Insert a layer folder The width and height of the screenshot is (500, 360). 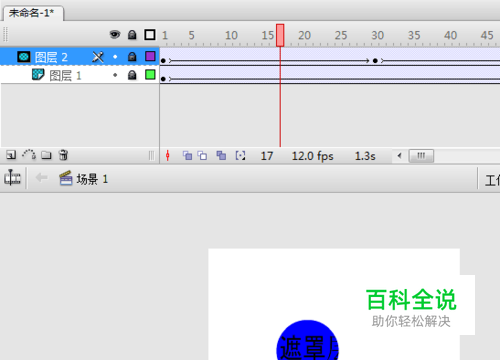coord(46,155)
